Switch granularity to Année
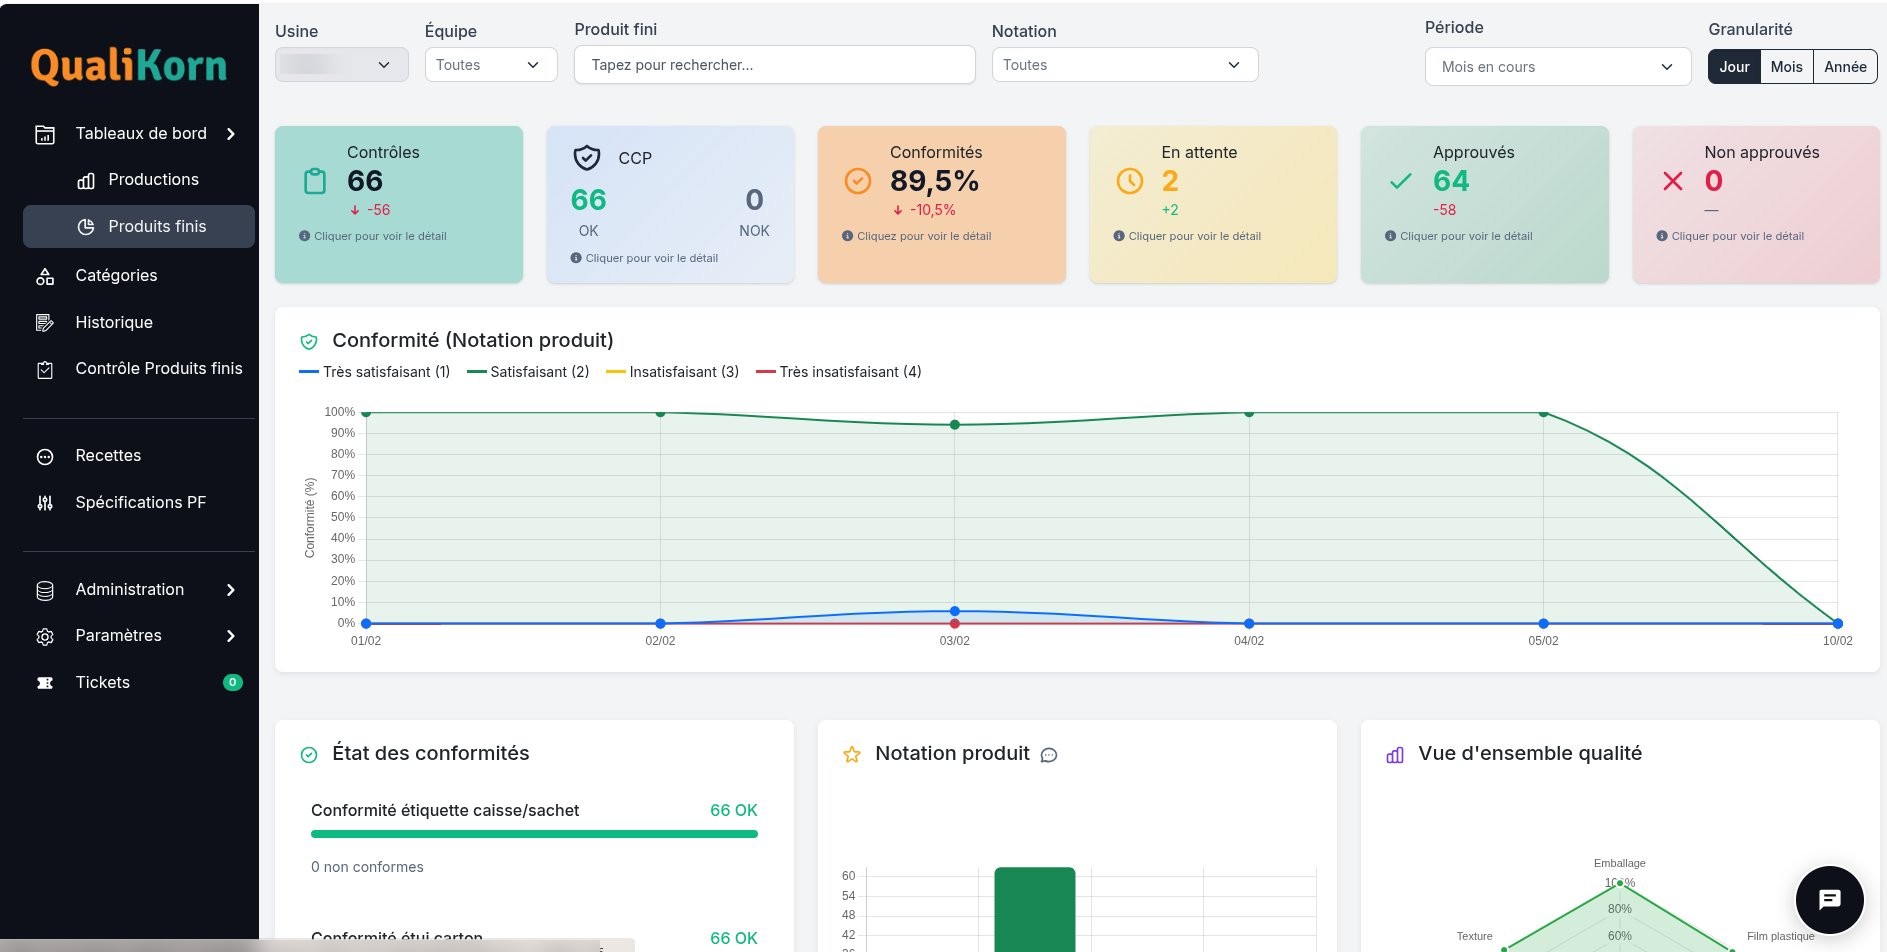1887x952 pixels. [x=1845, y=66]
